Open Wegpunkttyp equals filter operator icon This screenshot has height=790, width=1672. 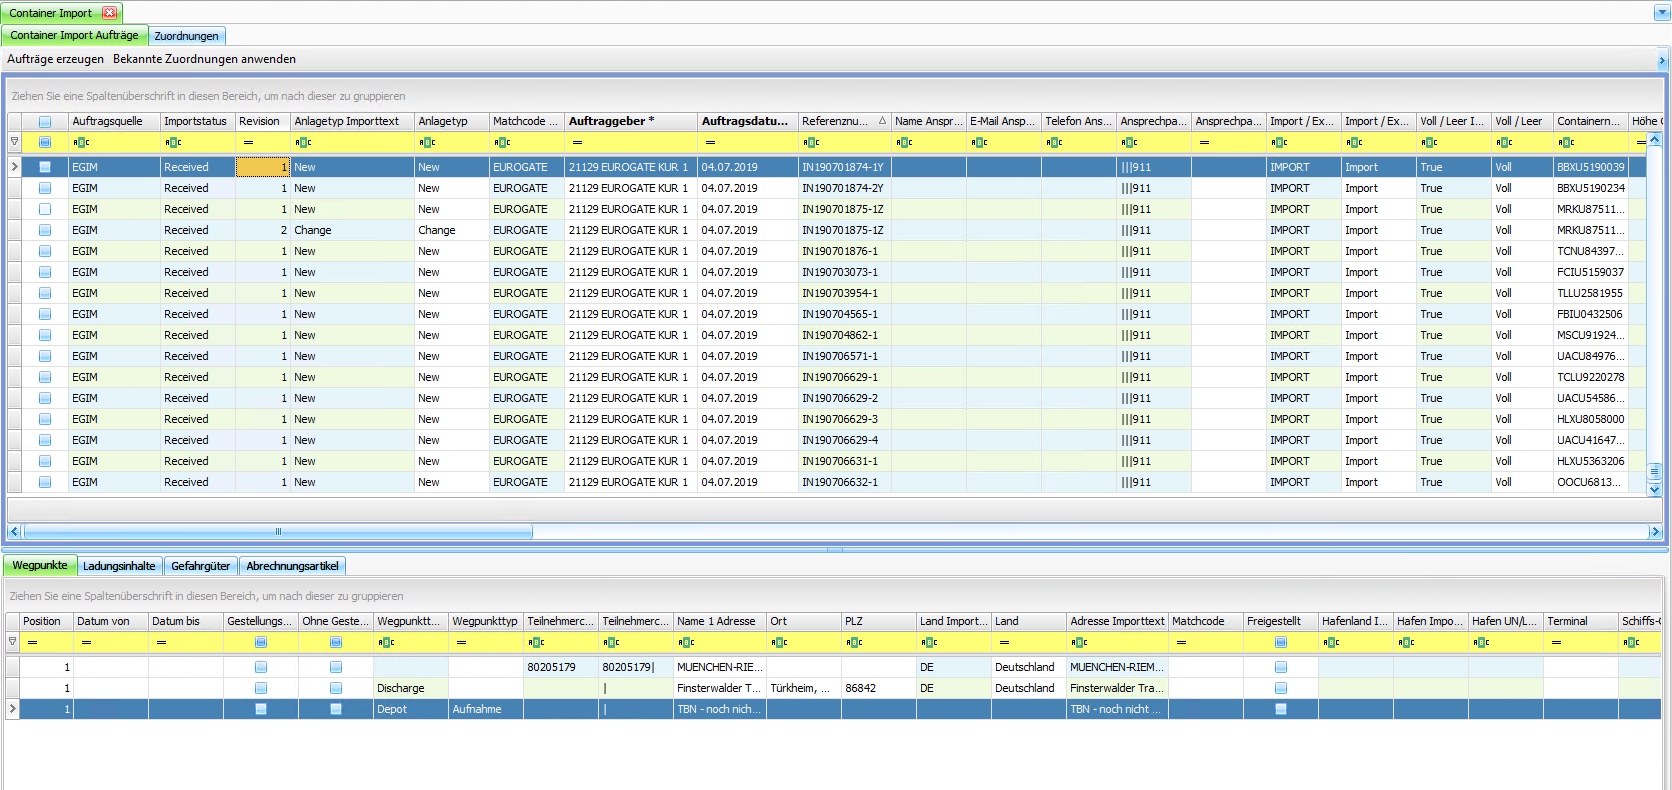click(x=461, y=642)
